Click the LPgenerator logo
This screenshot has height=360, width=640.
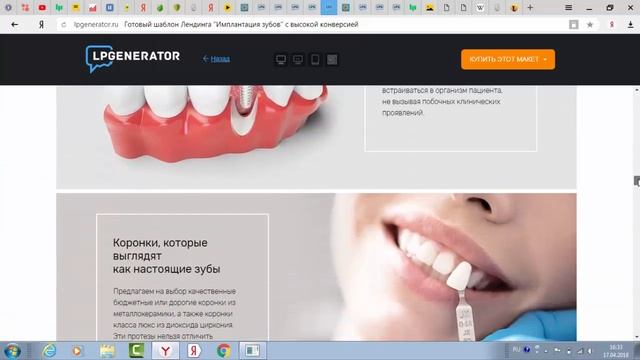point(133,59)
